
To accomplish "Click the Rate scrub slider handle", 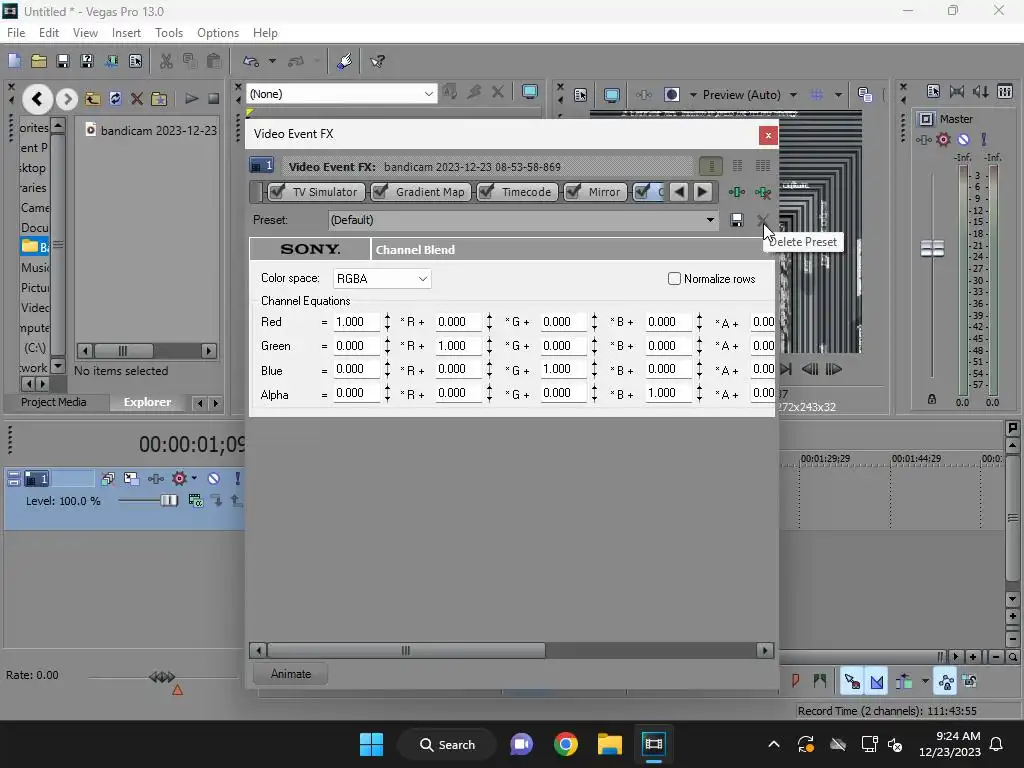I will click(162, 677).
